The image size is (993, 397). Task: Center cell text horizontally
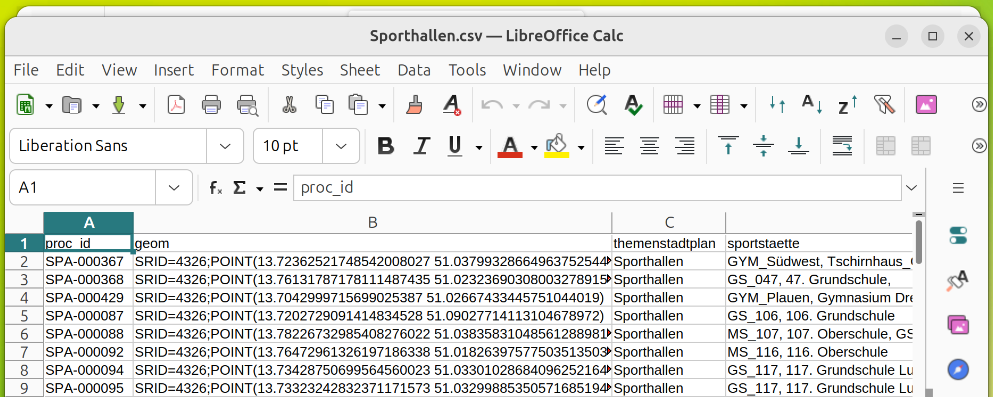(648, 146)
